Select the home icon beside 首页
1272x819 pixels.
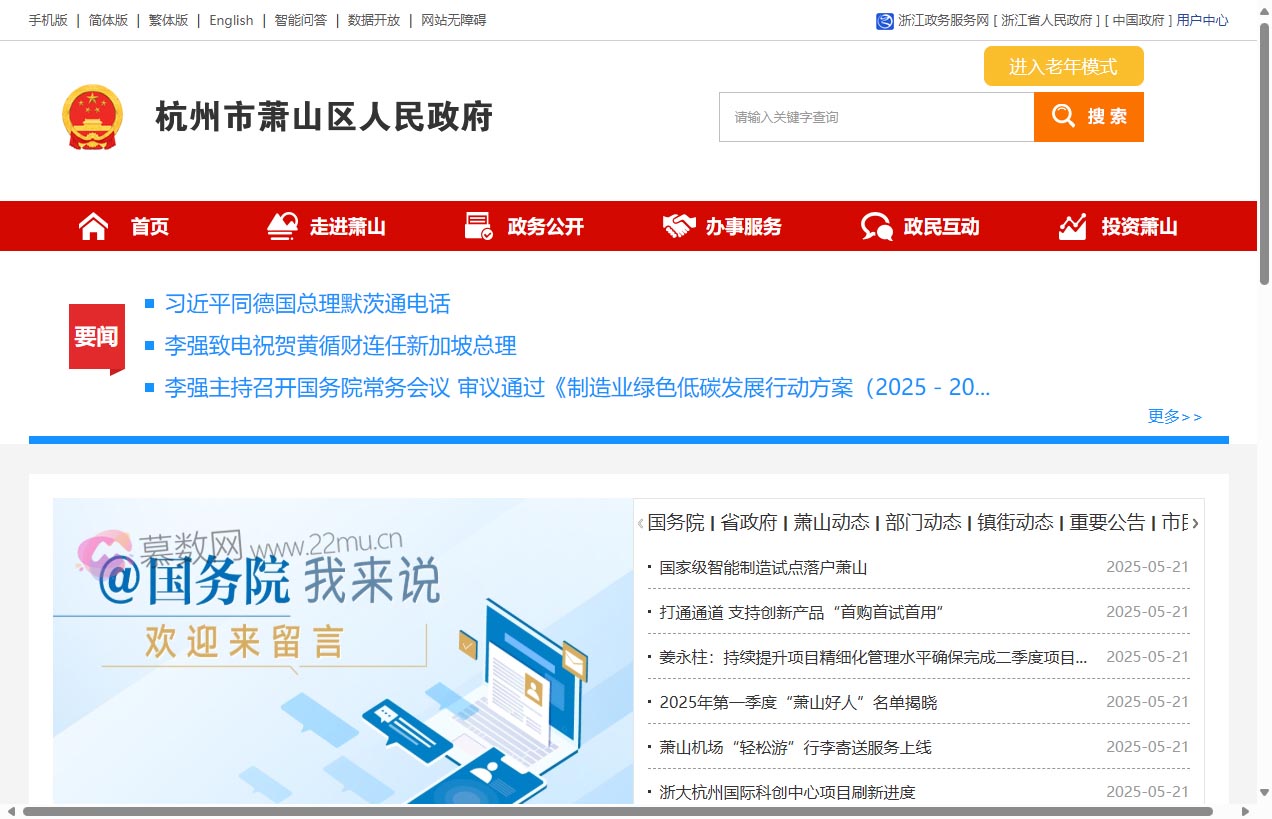(x=93, y=225)
